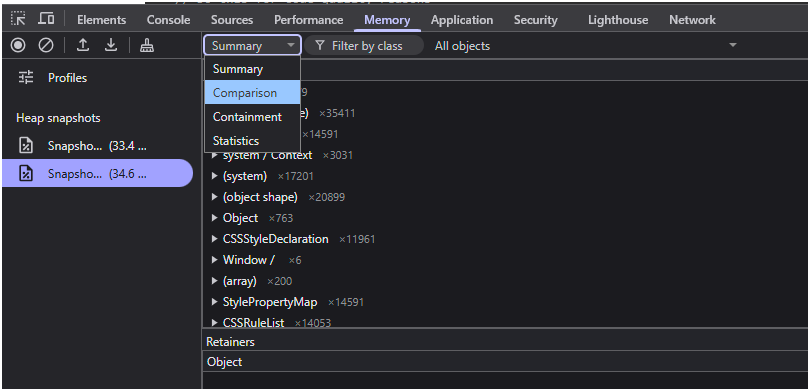Toggle the device toolbar icon
Image resolution: width=810 pixels, height=391 pixels.
pos(46,19)
